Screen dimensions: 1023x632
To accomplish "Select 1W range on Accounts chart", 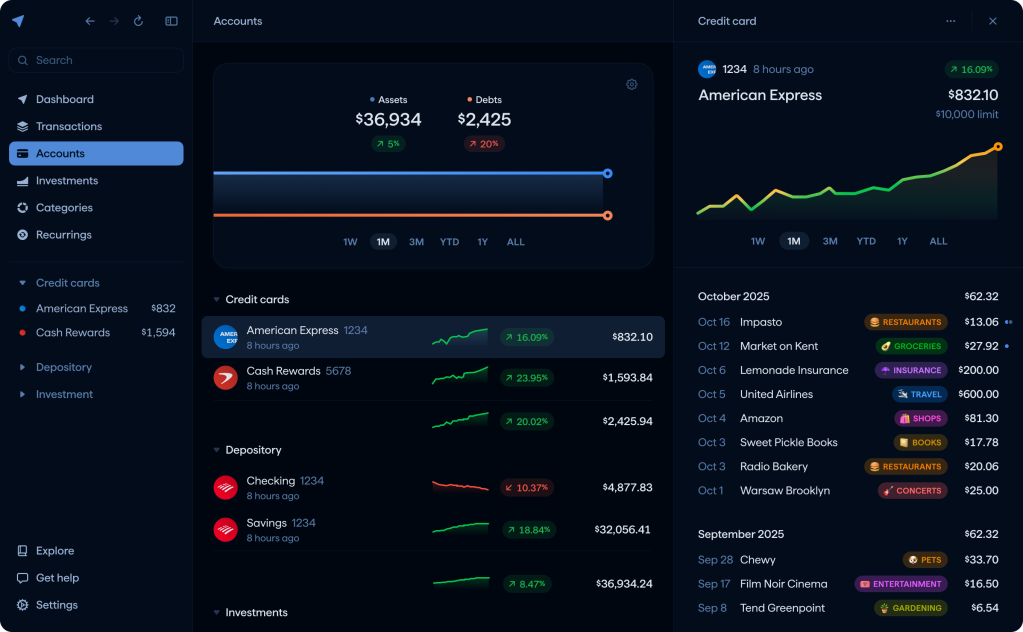I will point(350,242).
